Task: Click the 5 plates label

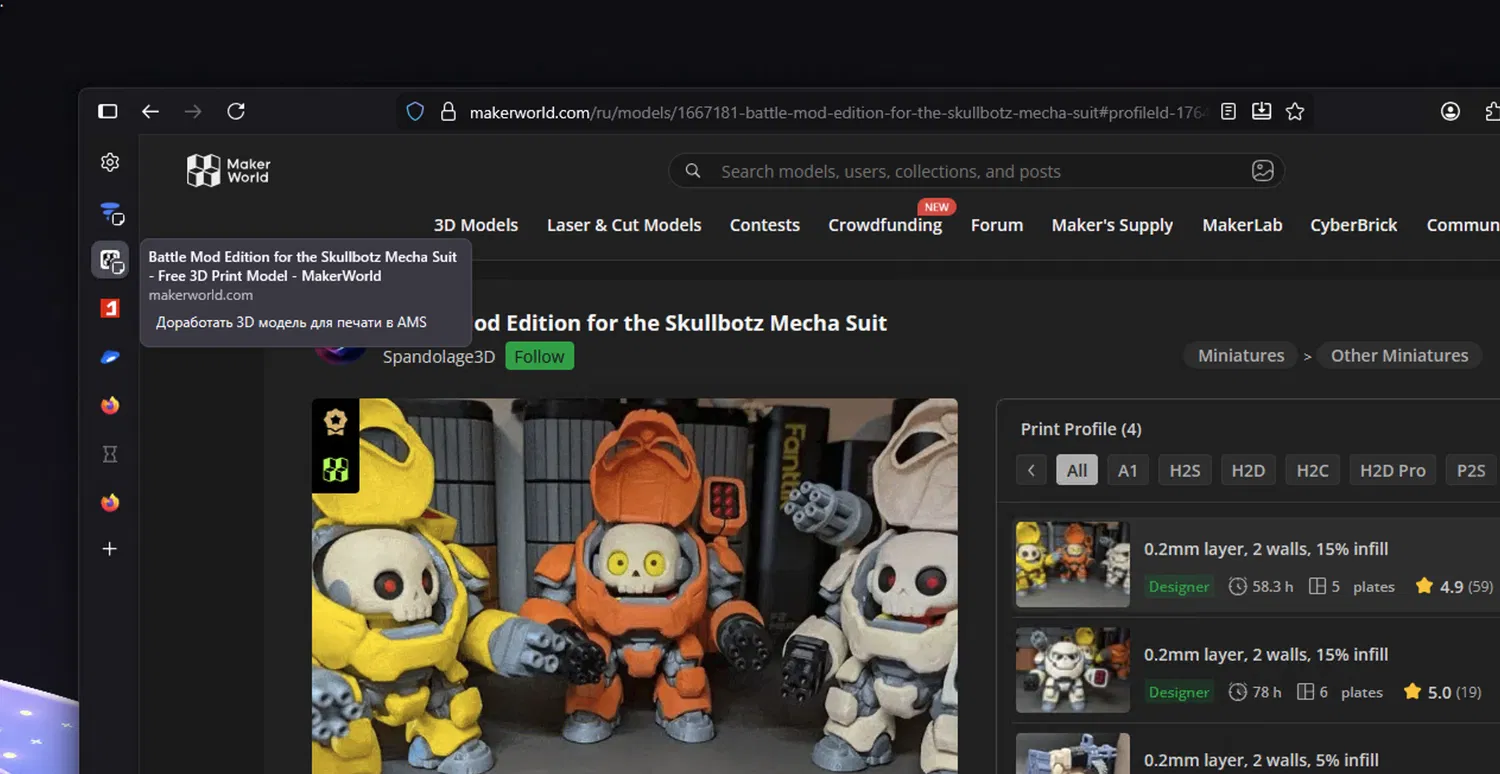Action: coord(1351,587)
